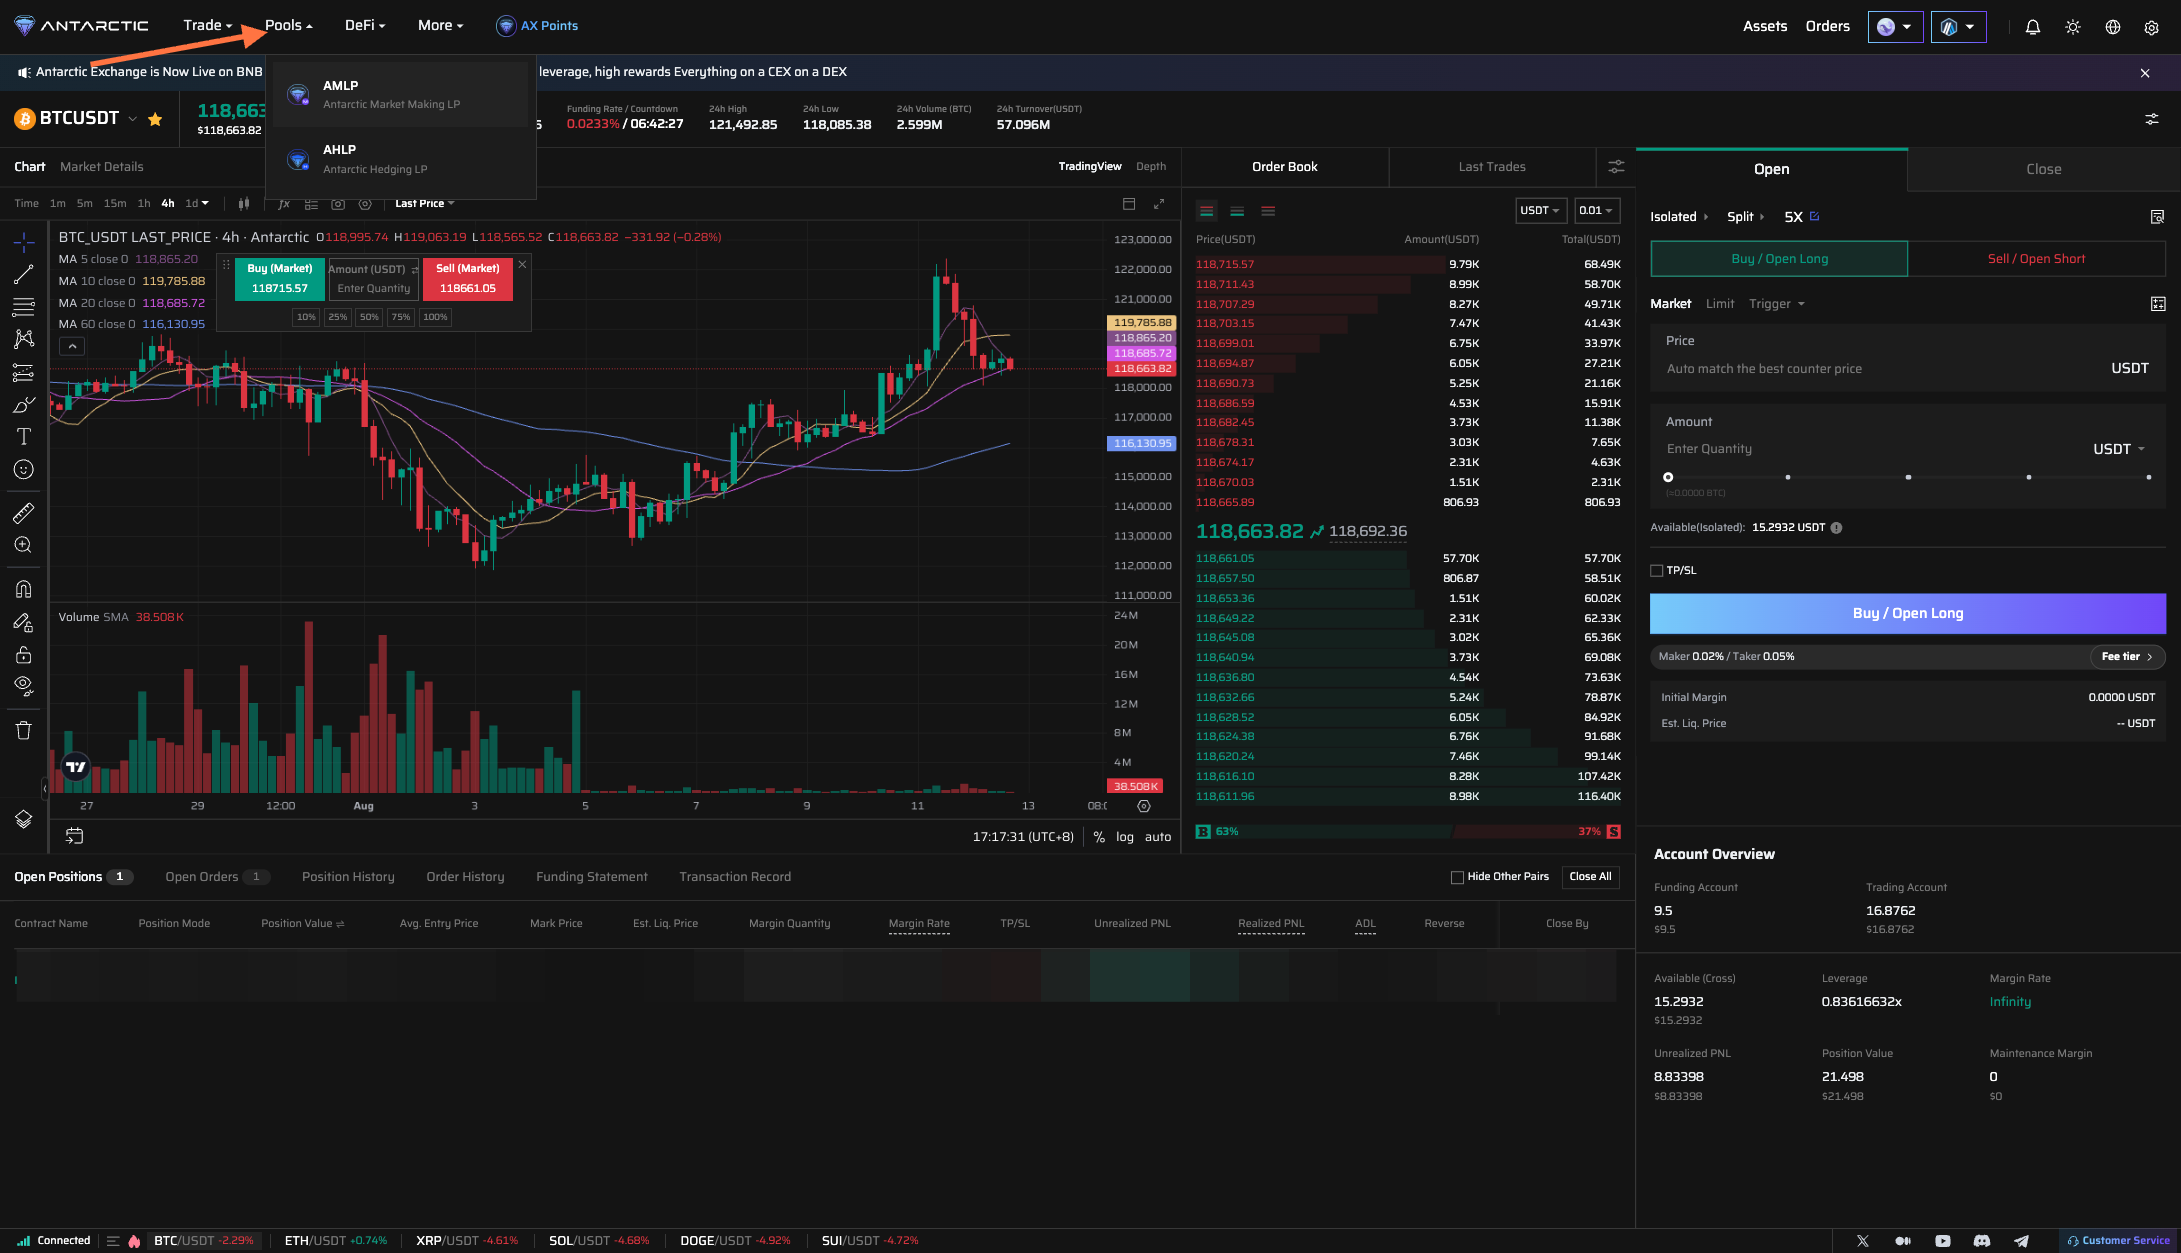Viewport: 2181px width, 1253px height.
Task: Open language globe icon
Action: coord(2112,27)
